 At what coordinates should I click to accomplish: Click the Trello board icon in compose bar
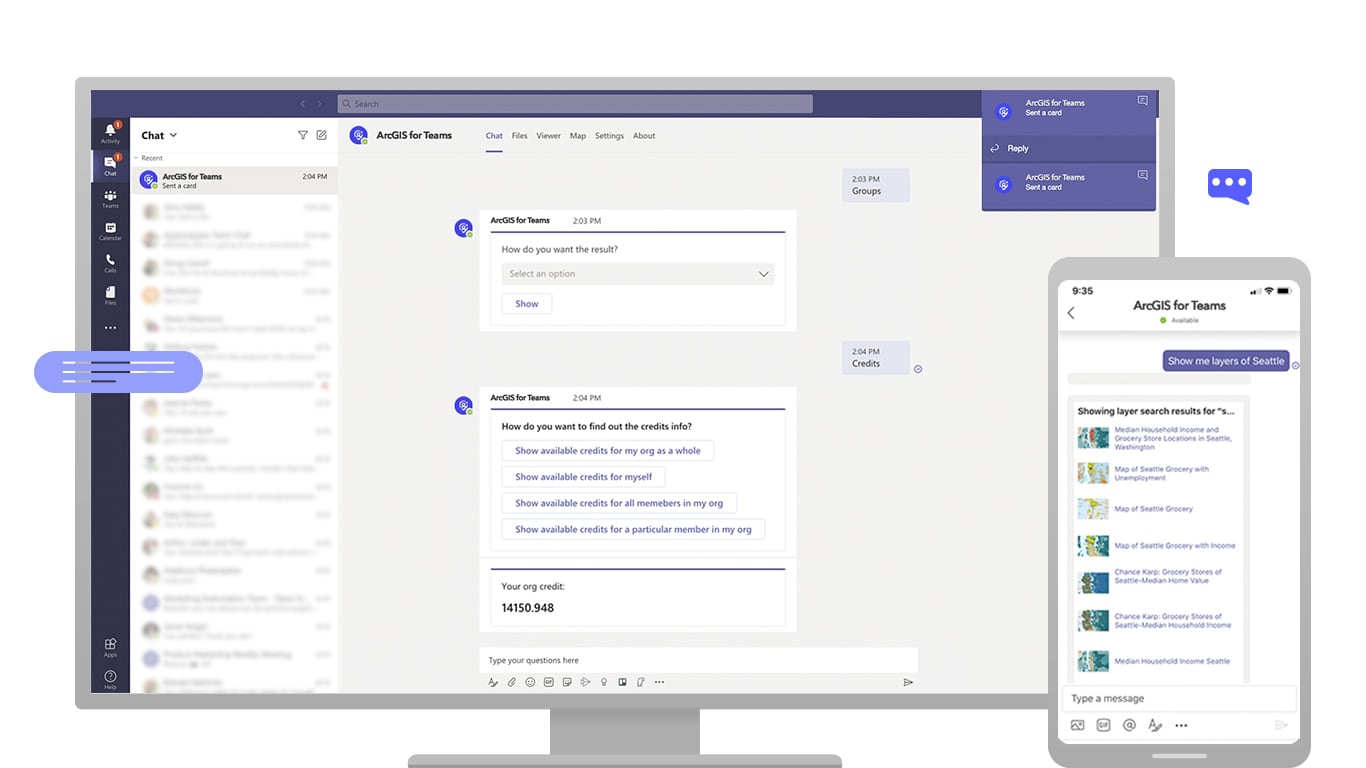click(x=622, y=682)
